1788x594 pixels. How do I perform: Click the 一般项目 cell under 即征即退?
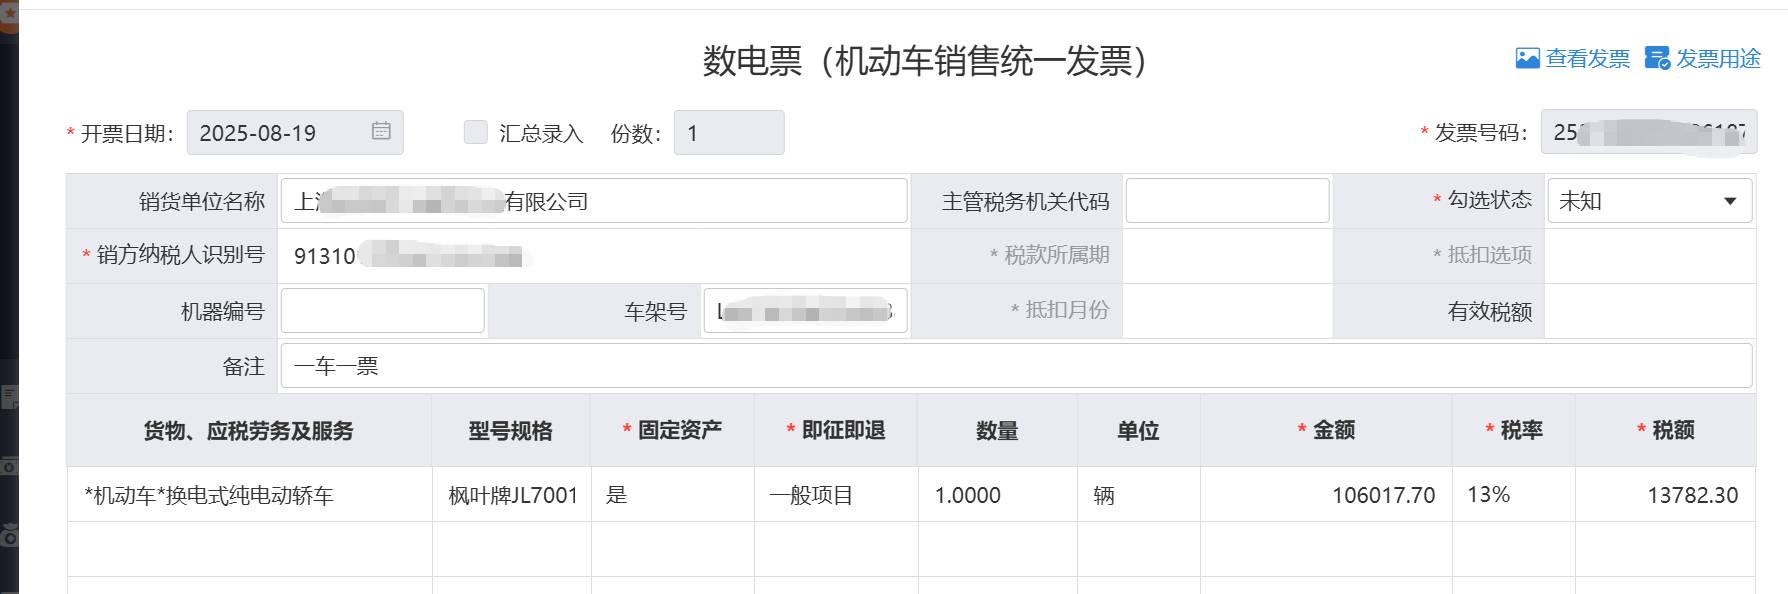[836, 495]
